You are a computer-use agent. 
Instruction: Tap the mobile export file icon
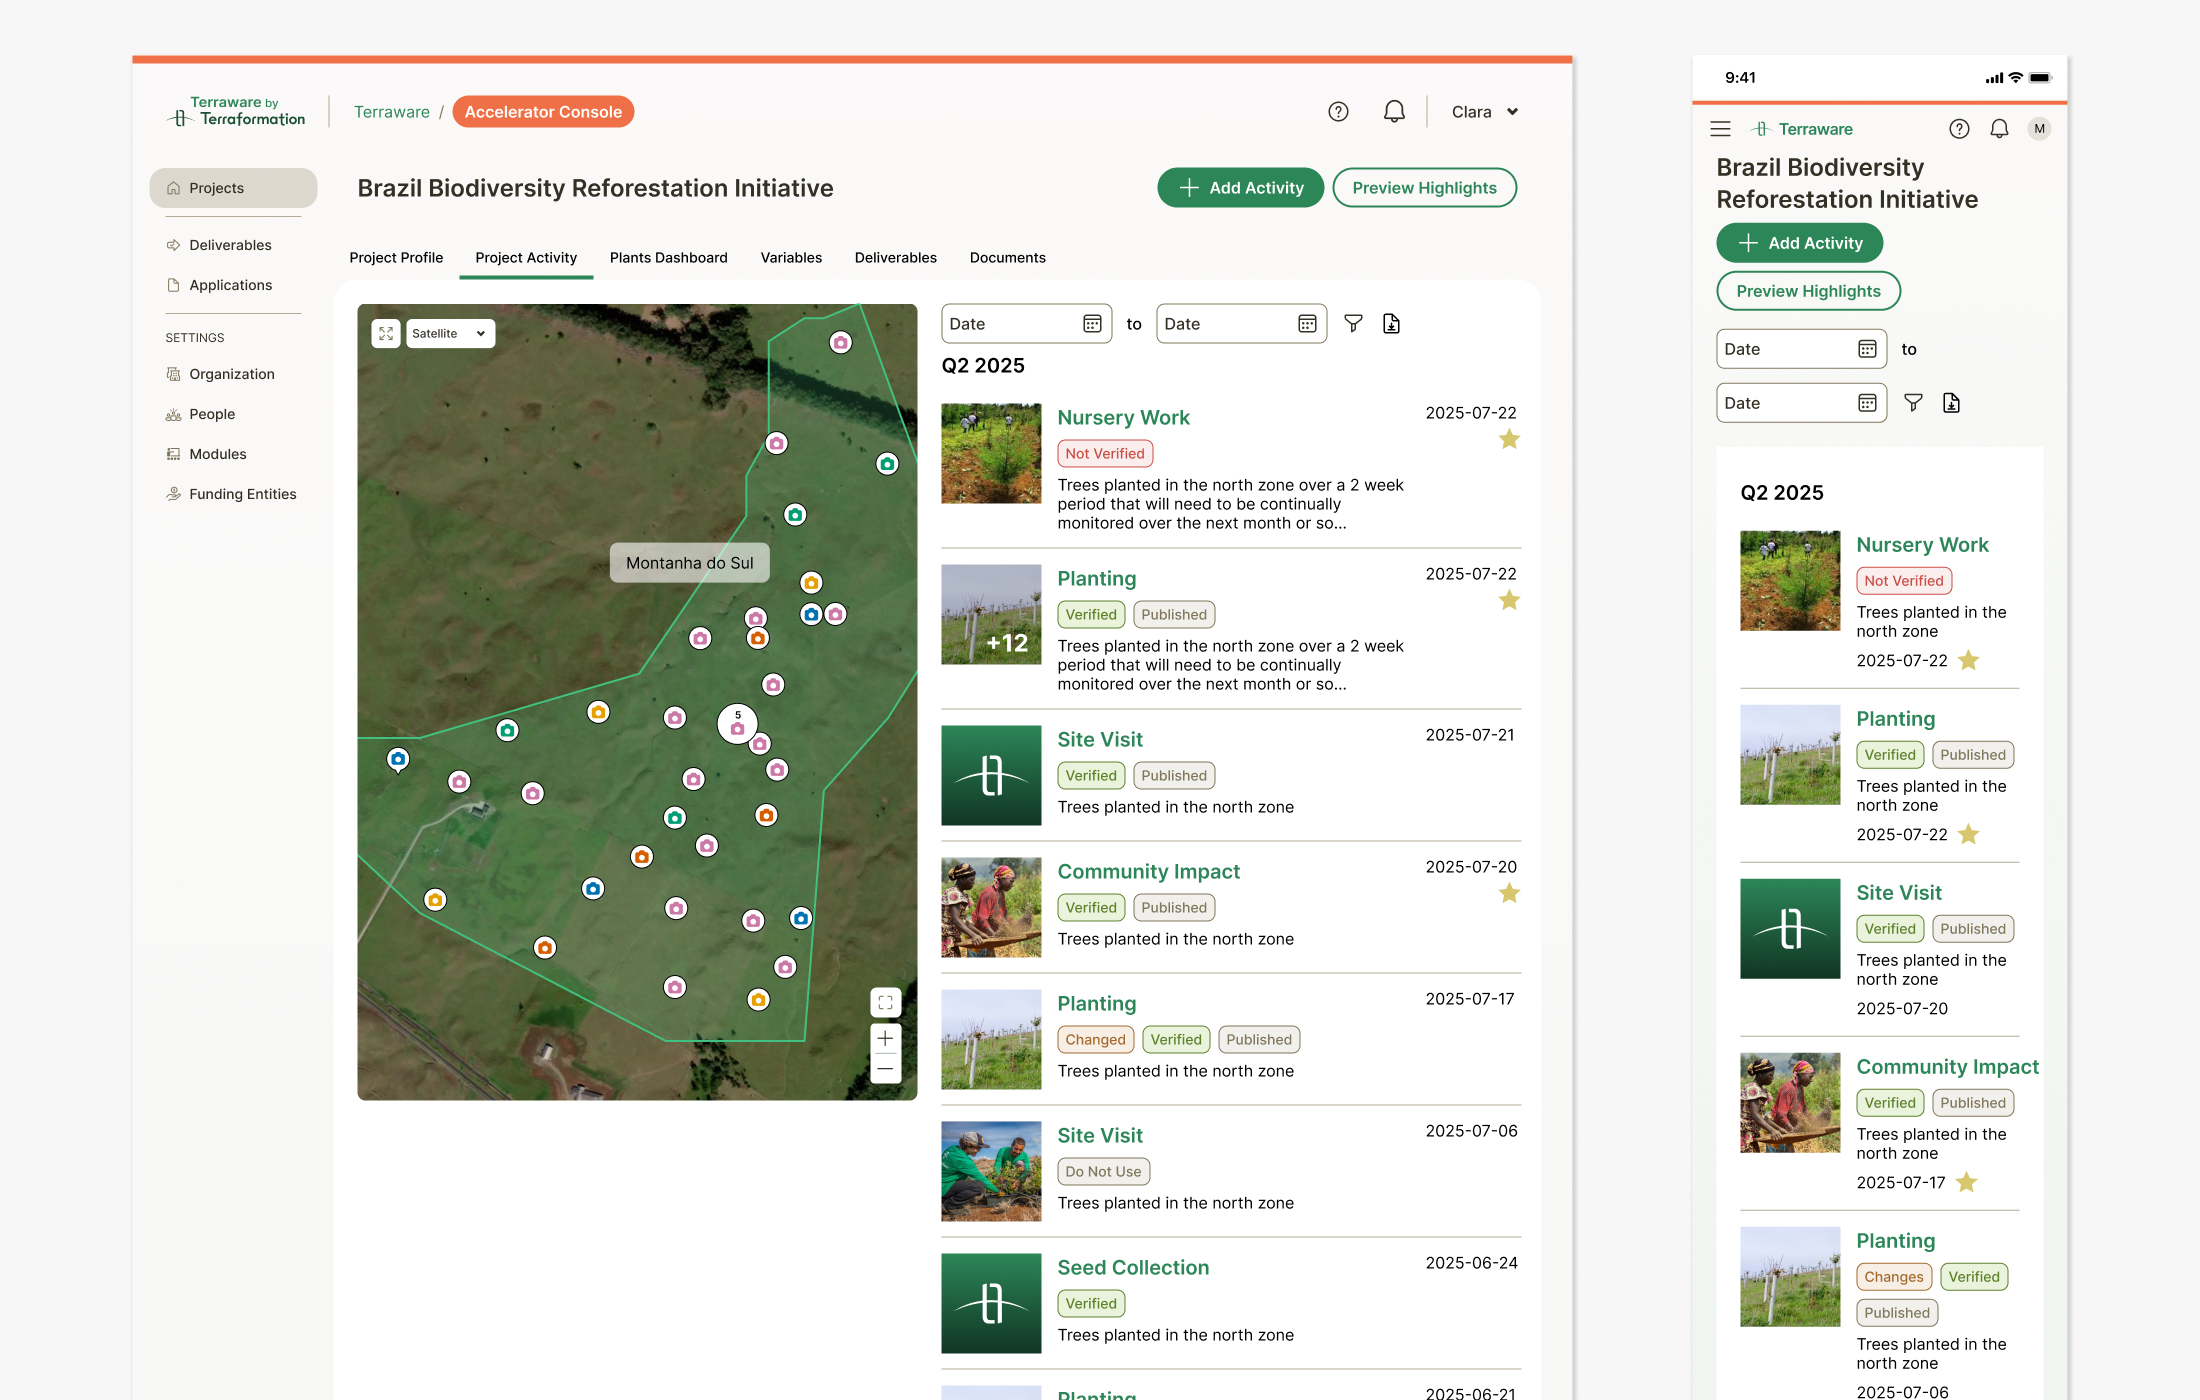click(x=1951, y=403)
